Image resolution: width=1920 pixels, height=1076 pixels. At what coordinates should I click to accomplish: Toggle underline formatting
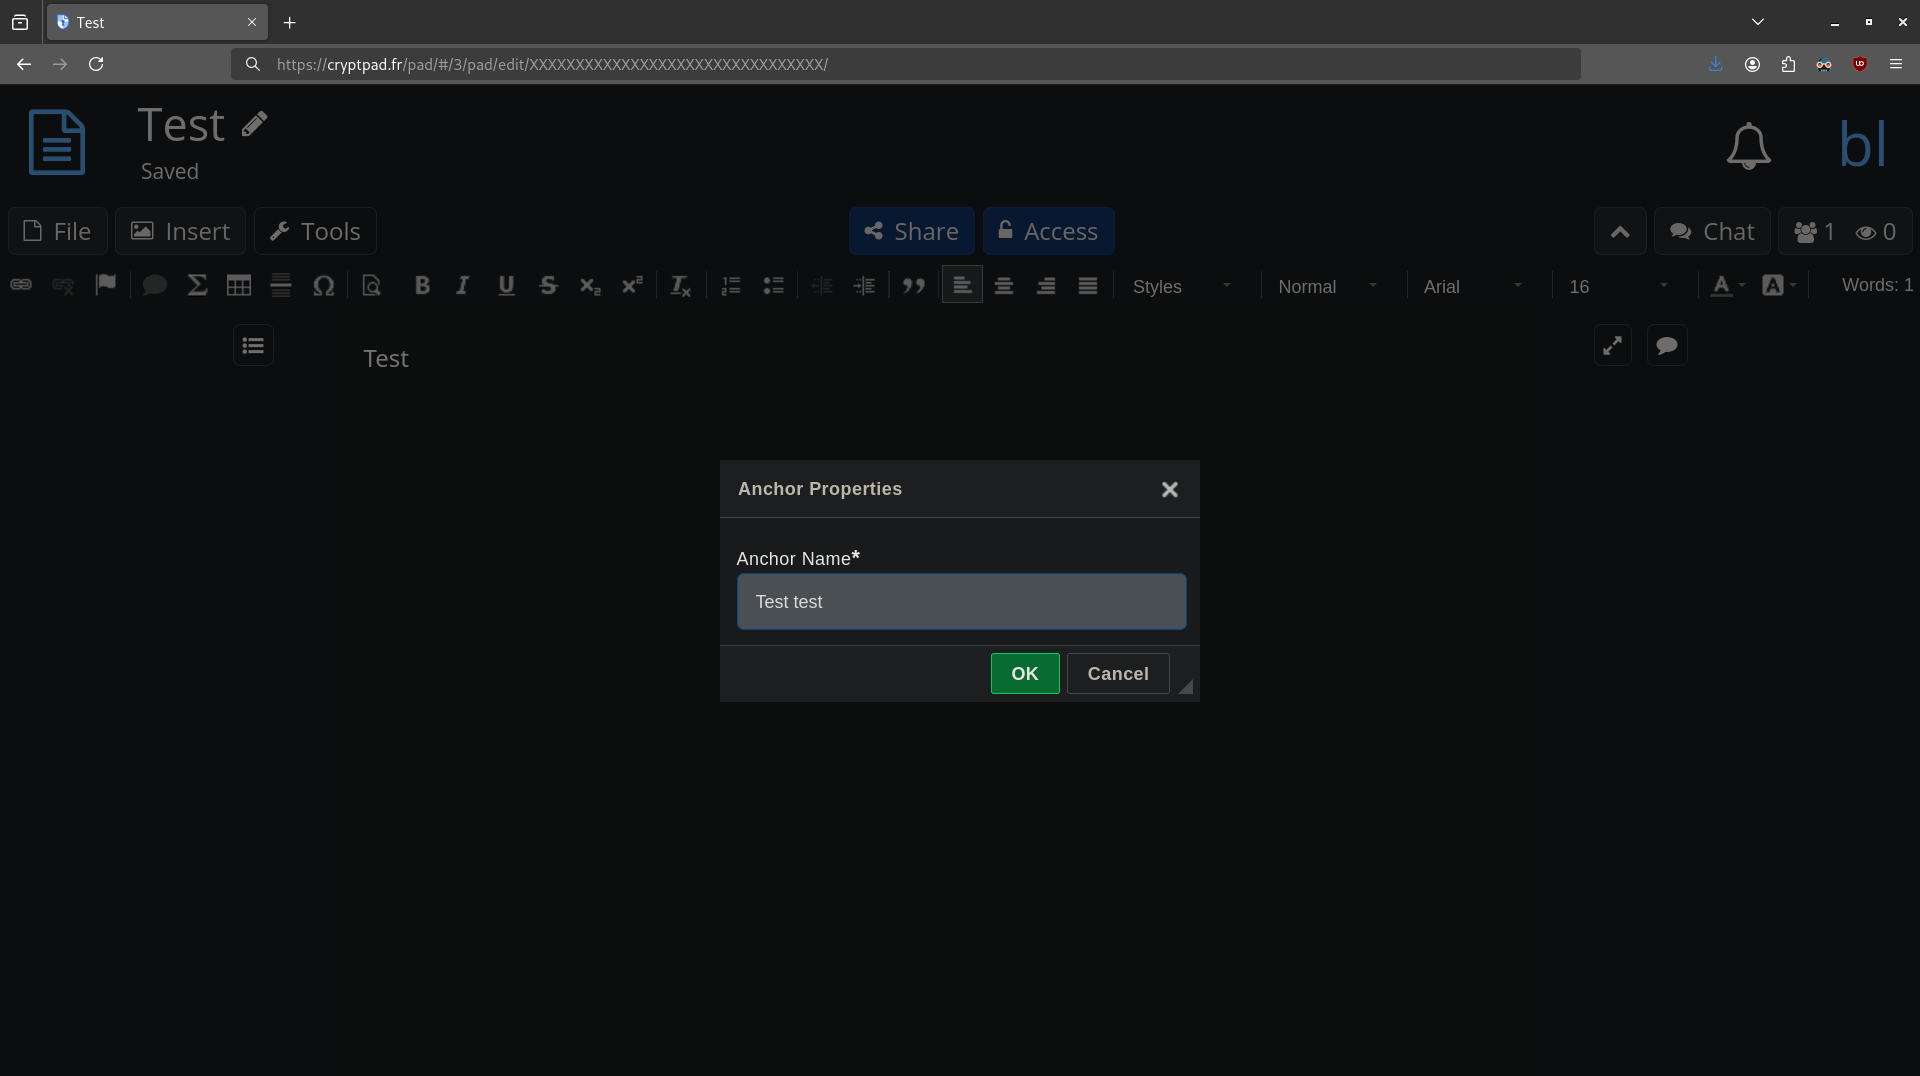coord(506,286)
